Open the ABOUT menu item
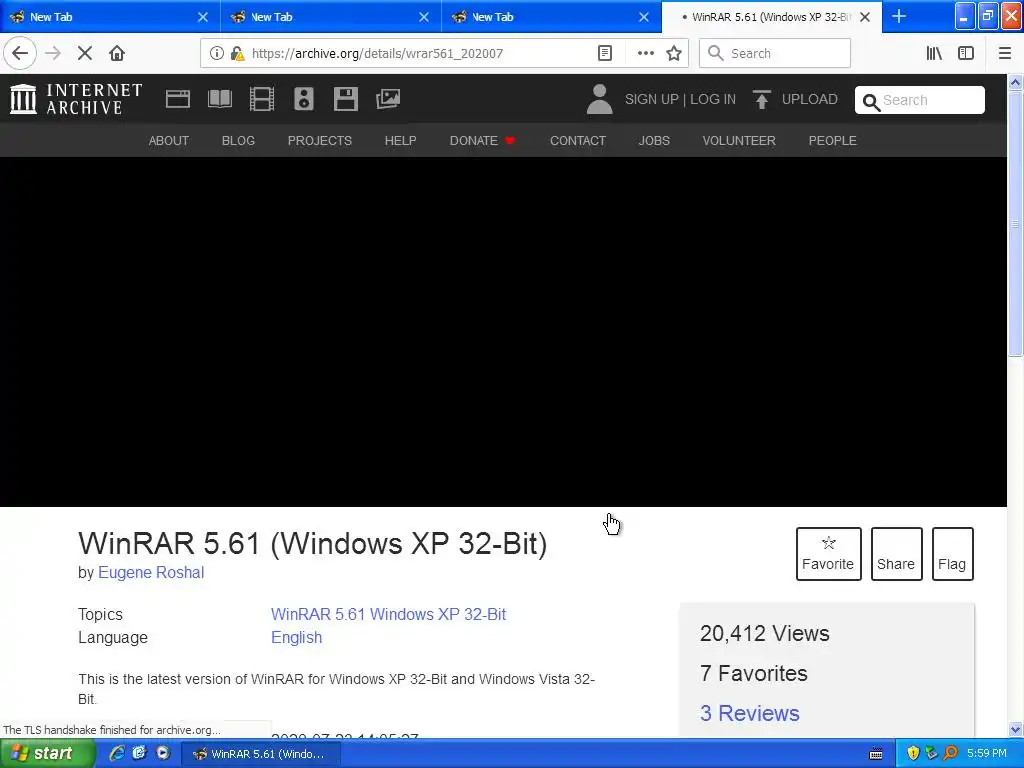This screenshot has width=1024, height=768. (x=168, y=140)
